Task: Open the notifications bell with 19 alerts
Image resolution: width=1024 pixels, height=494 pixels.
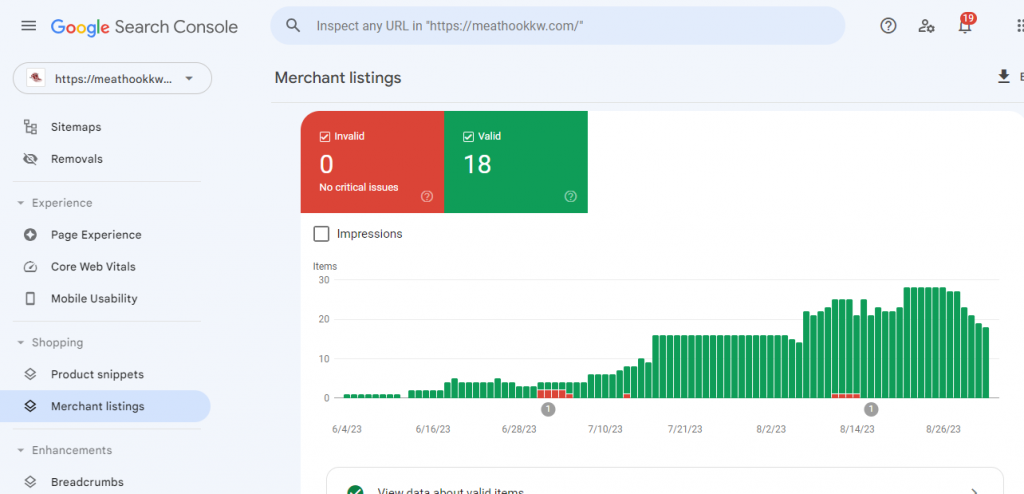Action: 965,25
